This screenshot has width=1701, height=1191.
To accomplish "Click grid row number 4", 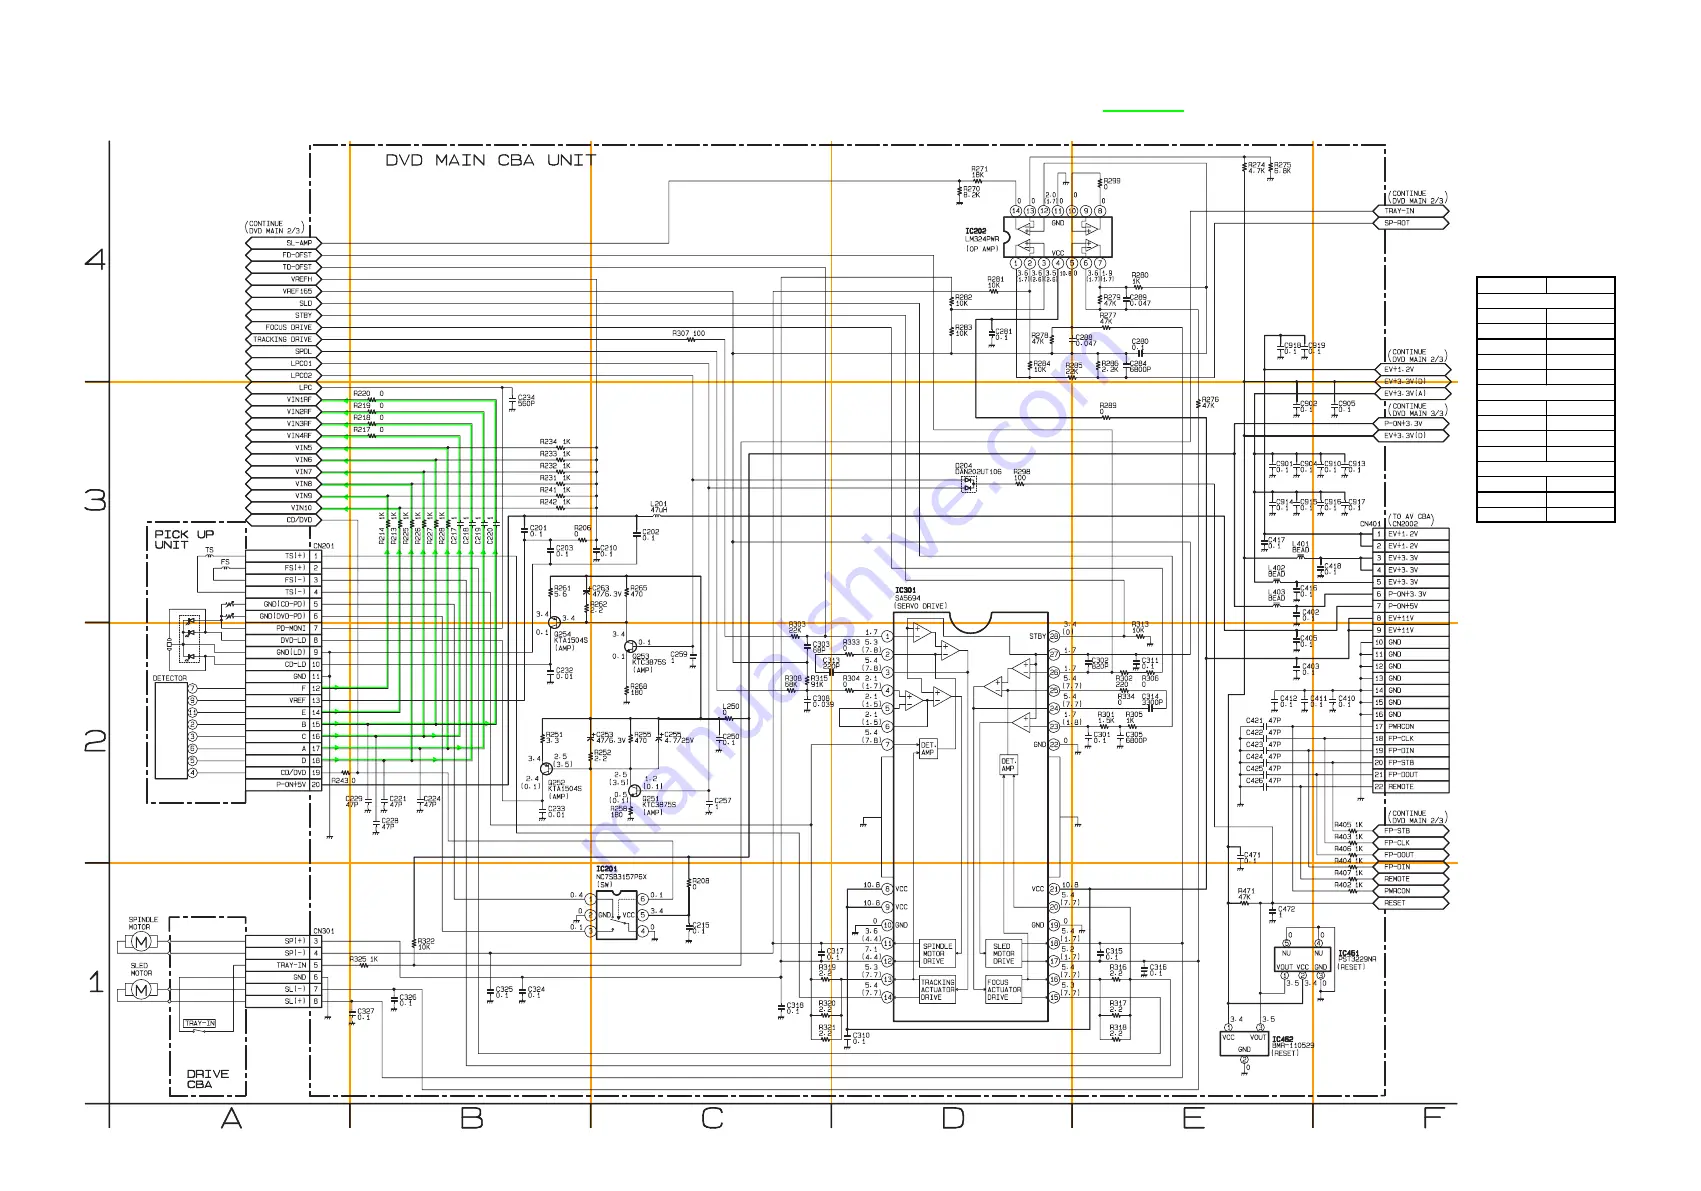I will pyautogui.click(x=95, y=260).
